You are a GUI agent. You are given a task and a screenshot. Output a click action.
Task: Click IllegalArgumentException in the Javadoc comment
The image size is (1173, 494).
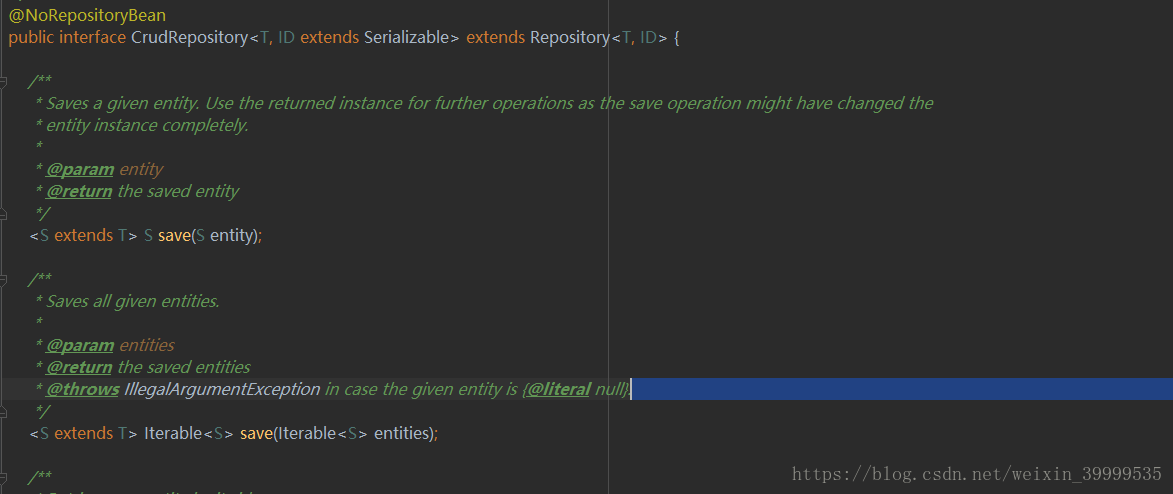click(x=222, y=389)
